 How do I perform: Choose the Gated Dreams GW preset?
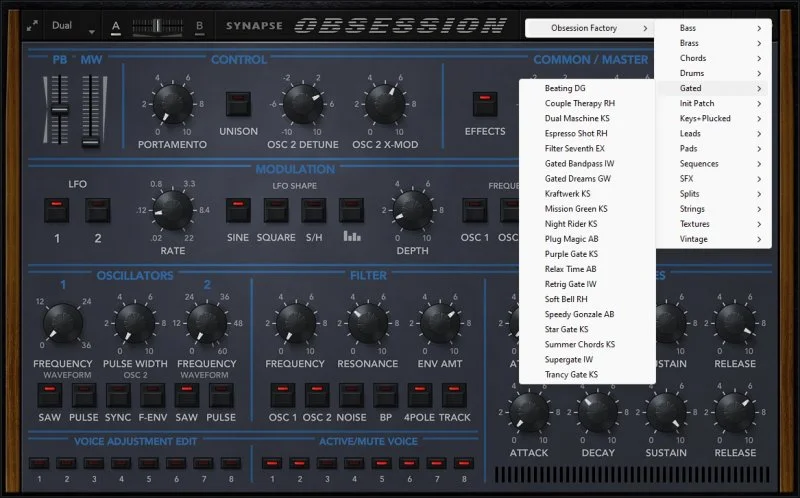point(587,179)
